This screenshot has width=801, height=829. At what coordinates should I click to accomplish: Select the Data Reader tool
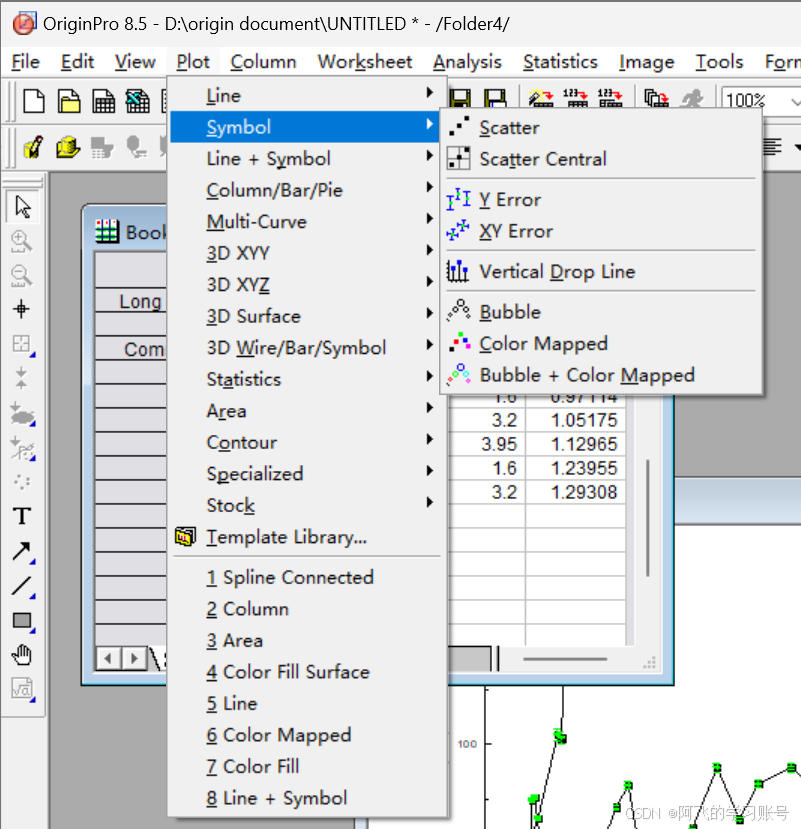[22, 344]
